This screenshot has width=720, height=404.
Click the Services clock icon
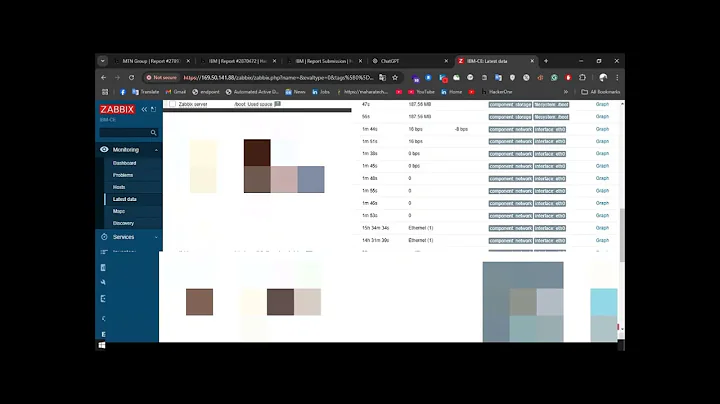click(x=104, y=237)
